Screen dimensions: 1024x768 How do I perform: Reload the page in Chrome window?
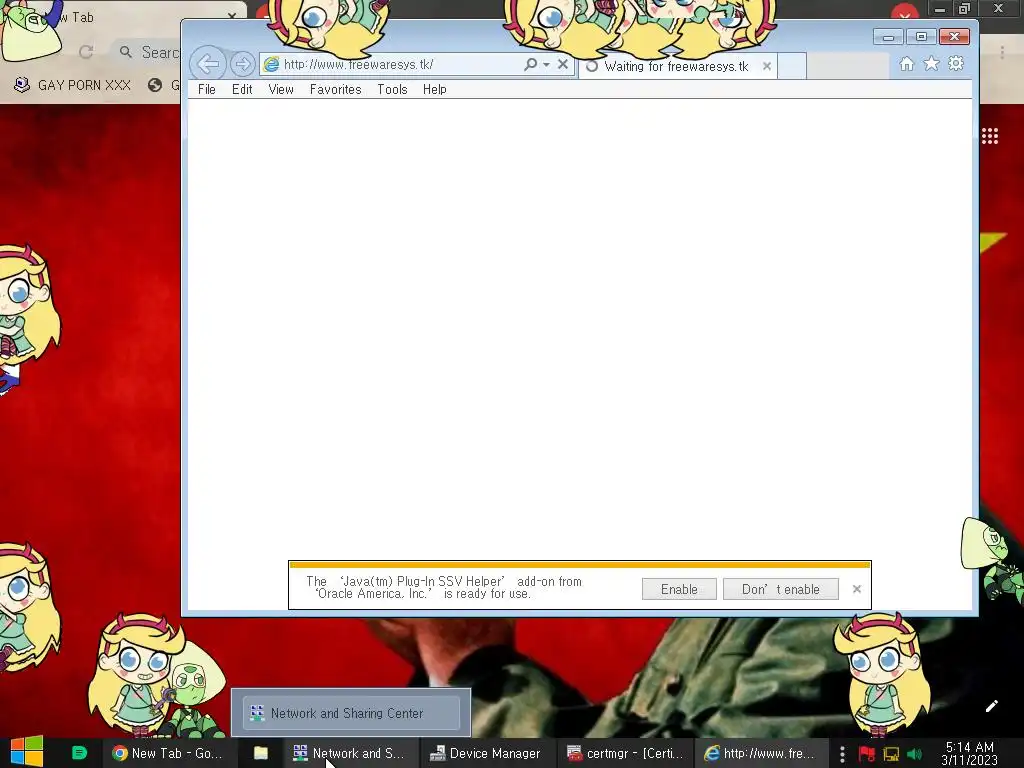86,52
